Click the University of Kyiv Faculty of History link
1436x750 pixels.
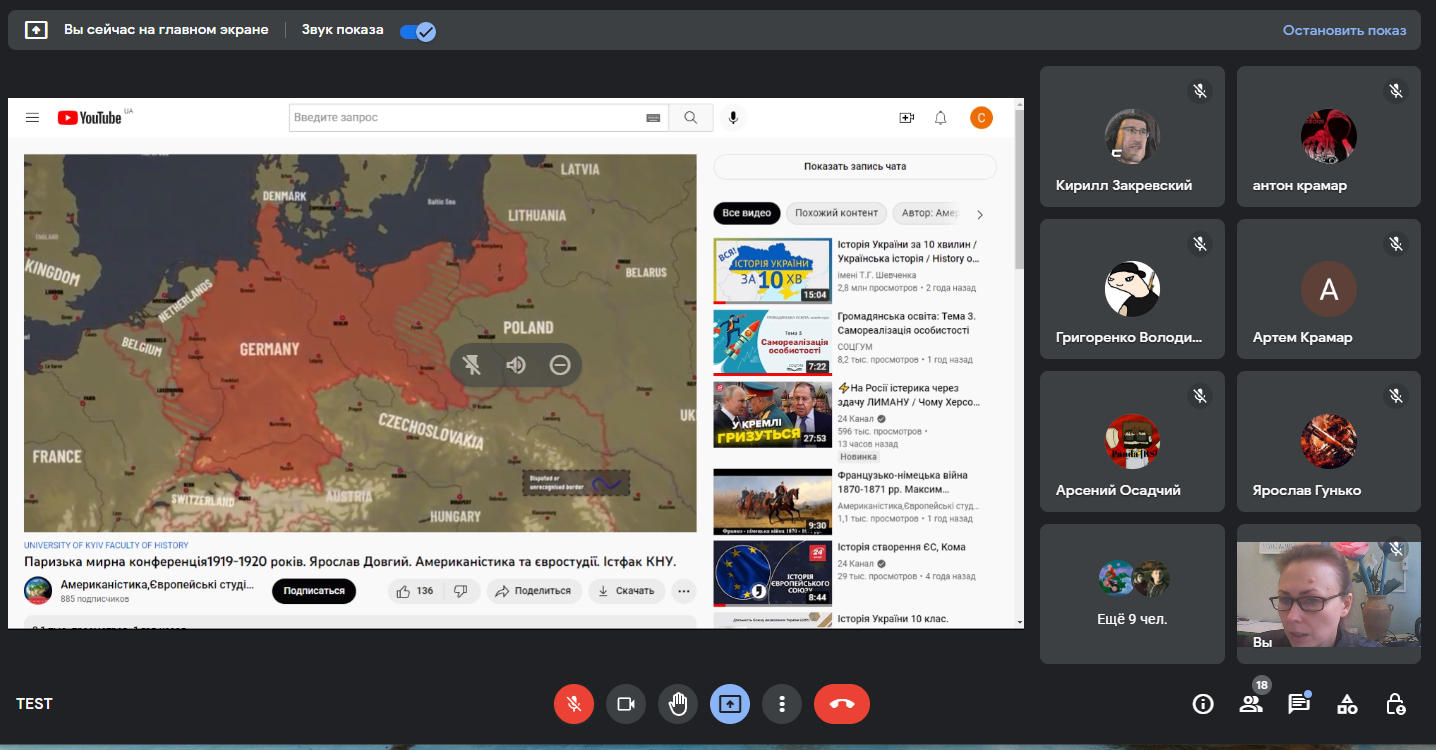point(106,546)
